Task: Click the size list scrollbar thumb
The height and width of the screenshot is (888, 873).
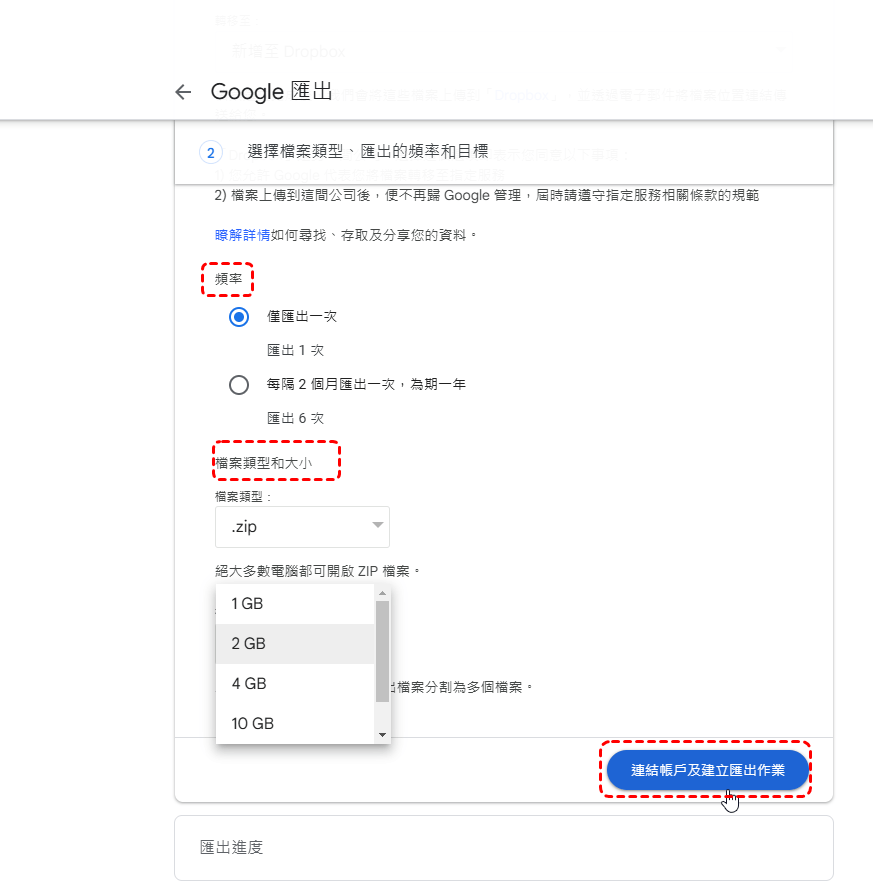Action: point(383,651)
